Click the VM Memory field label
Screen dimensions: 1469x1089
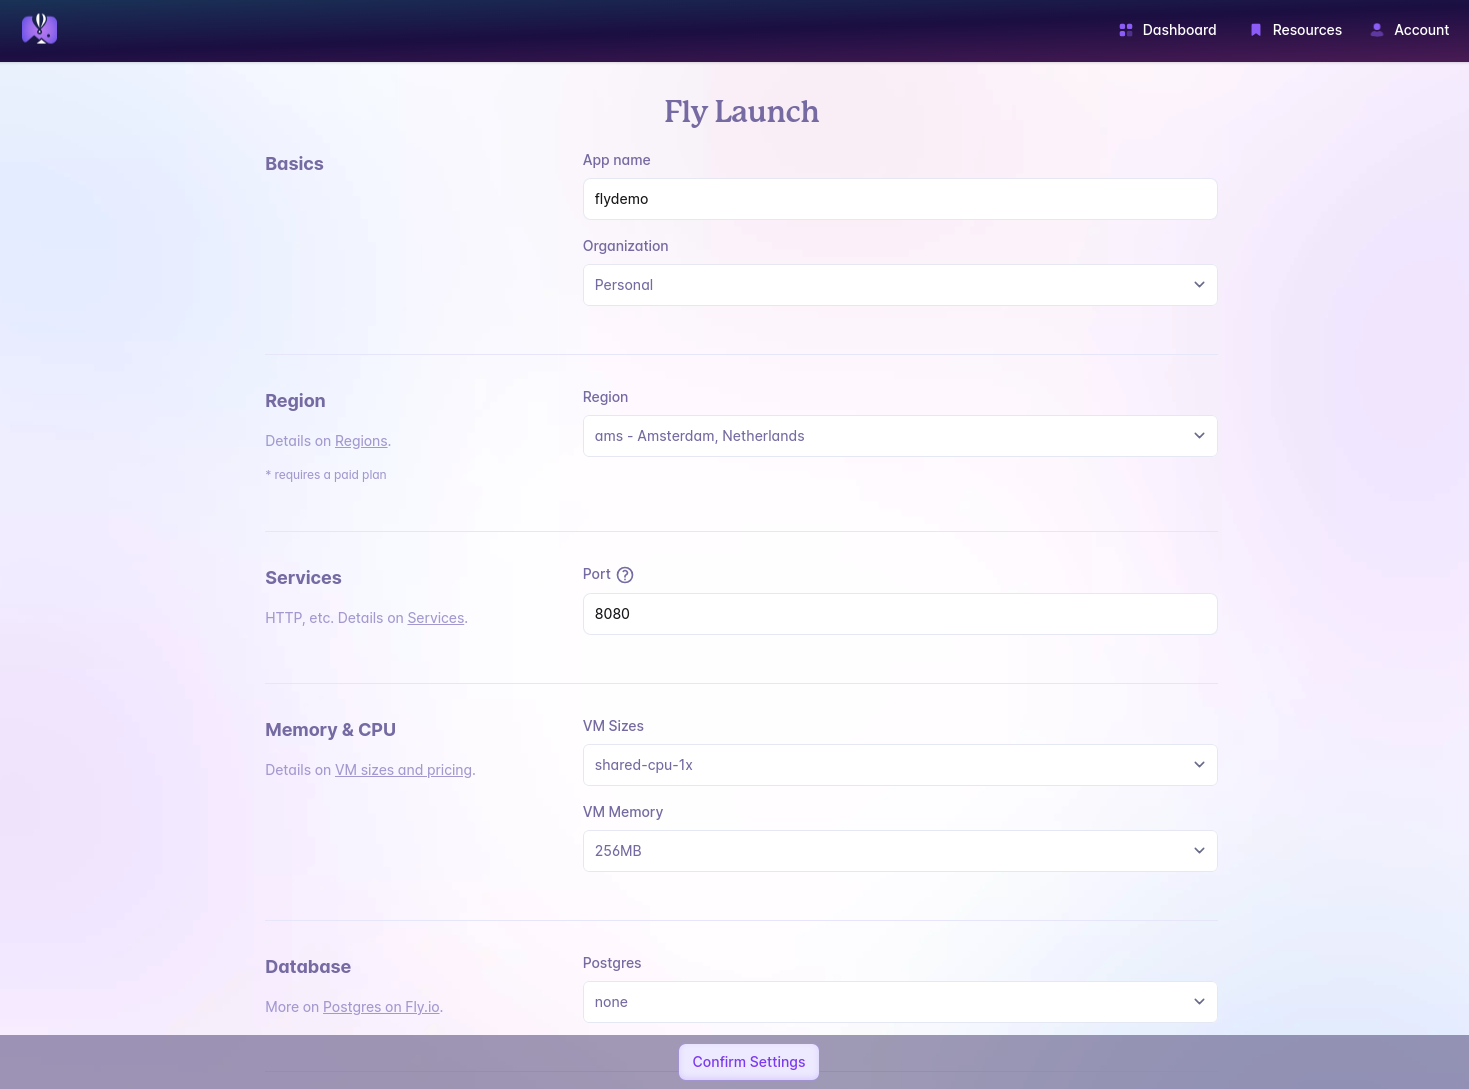(x=623, y=812)
